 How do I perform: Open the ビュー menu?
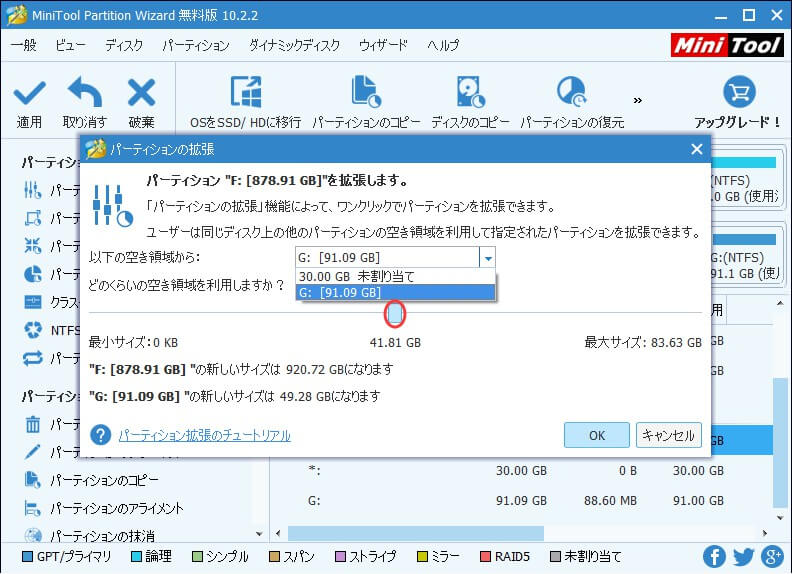tap(70, 45)
